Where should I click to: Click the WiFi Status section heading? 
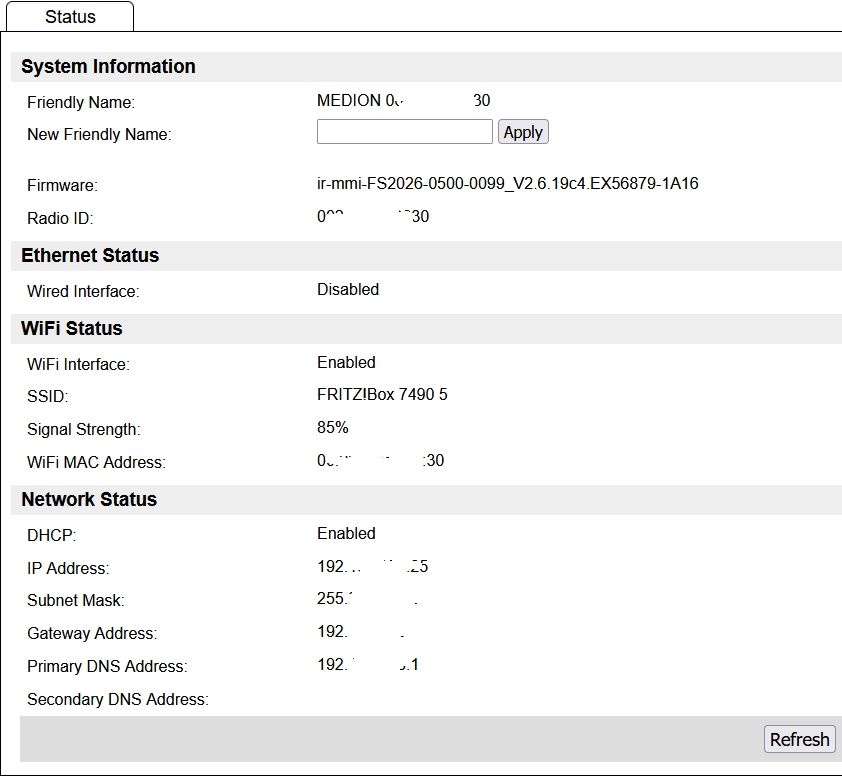click(72, 329)
